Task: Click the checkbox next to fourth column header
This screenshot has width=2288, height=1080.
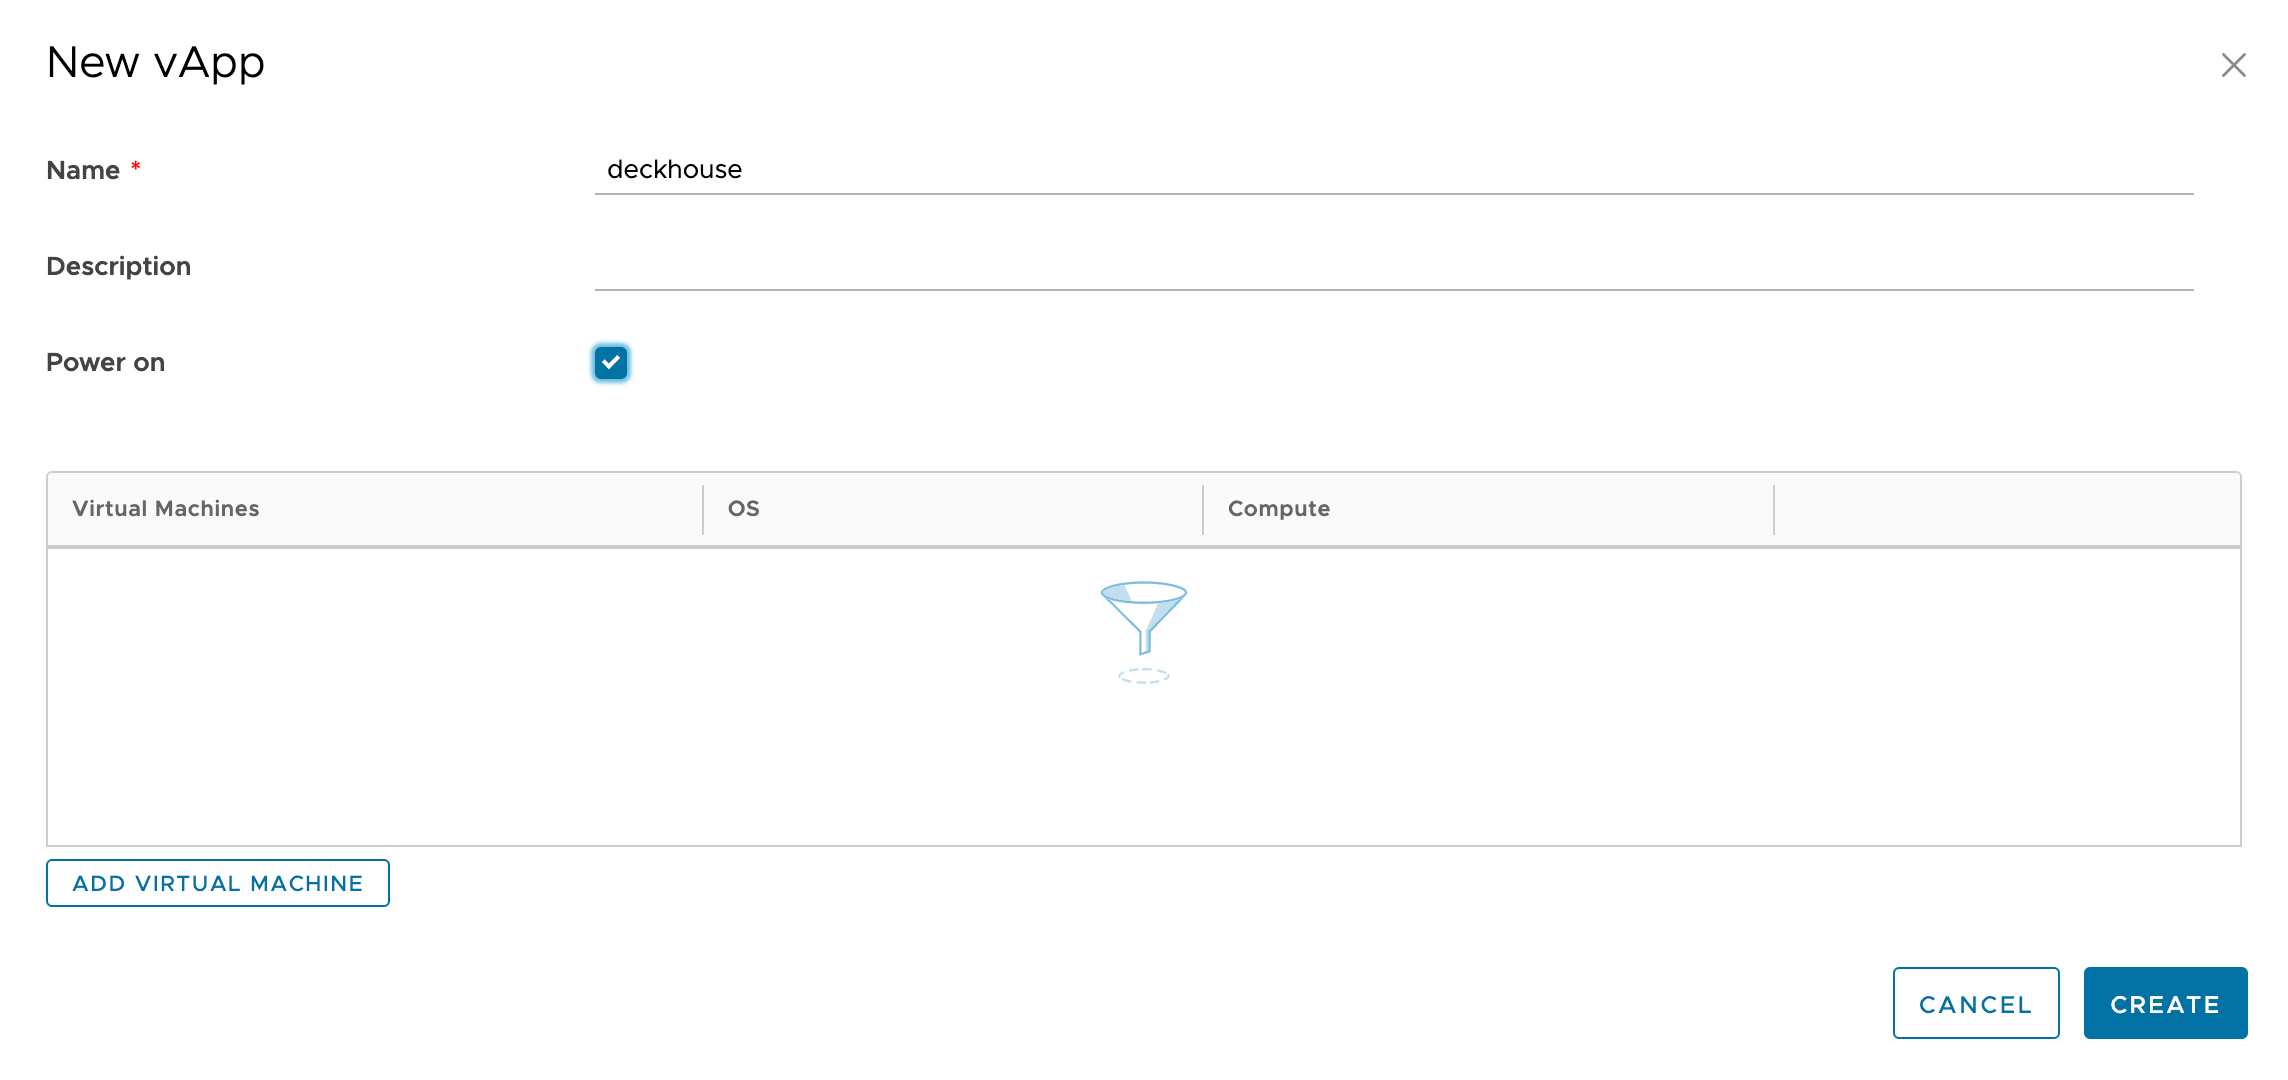Action: coord(2008,509)
